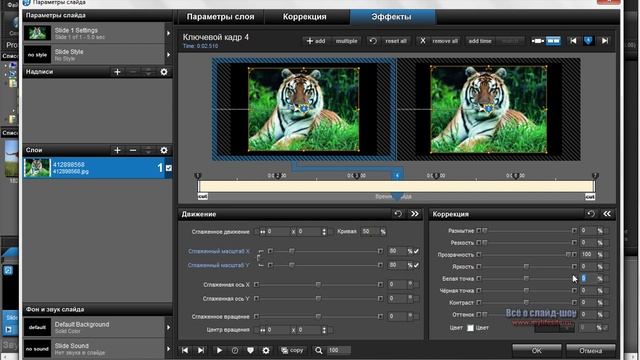This screenshot has width=640, height=360.
Task: Click the zoom magnifier icon
Action: tap(318, 350)
